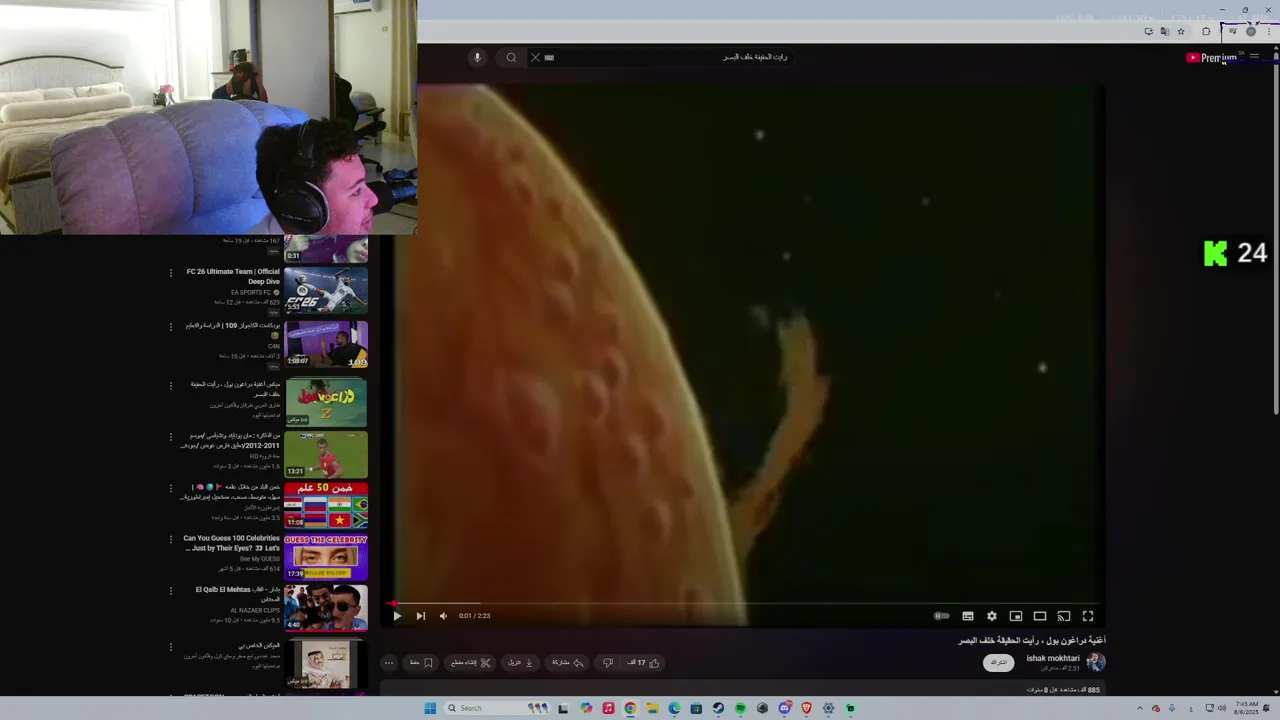Download the video
The height and width of the screenshot is (720, 1280).
pyautogui.click(x=521, y=662)
